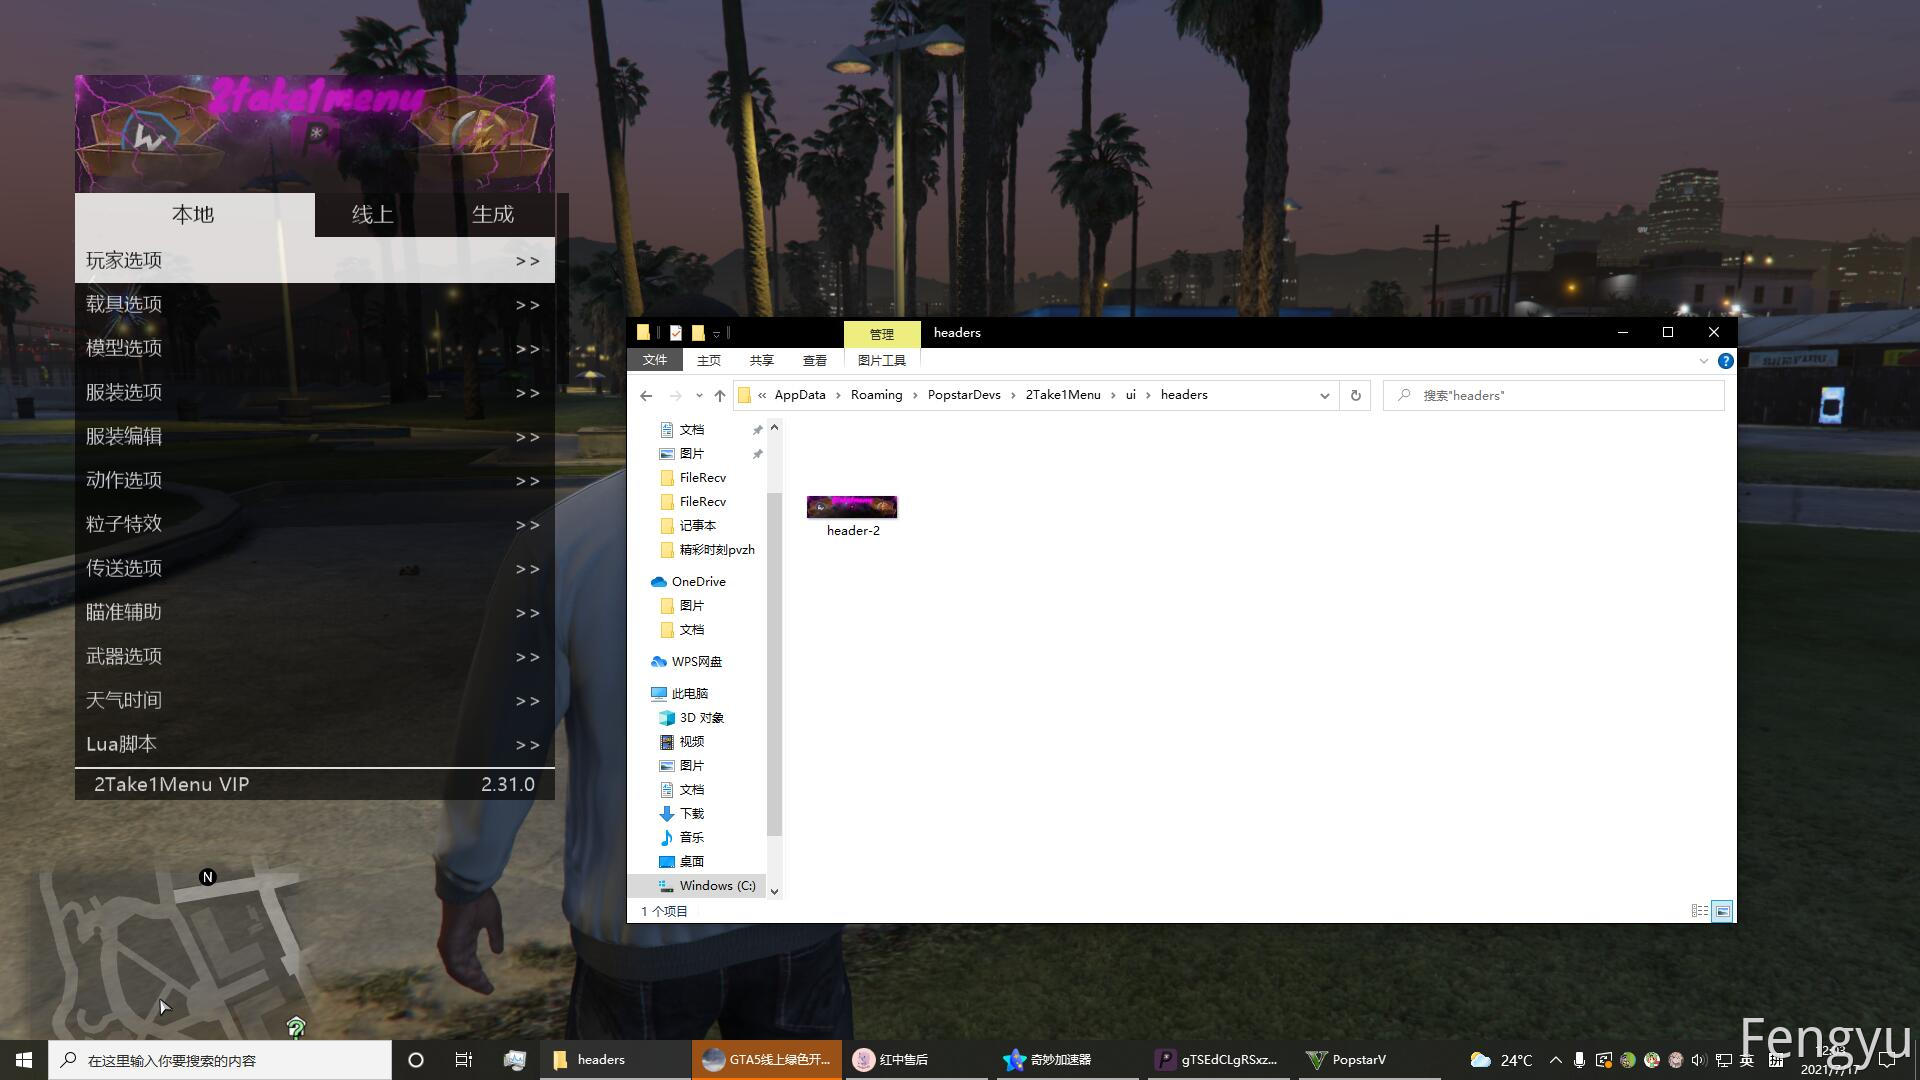Switch to details view layout
The width and height of the screenshot is (1920, 1080).
[x=1699, y=911]
